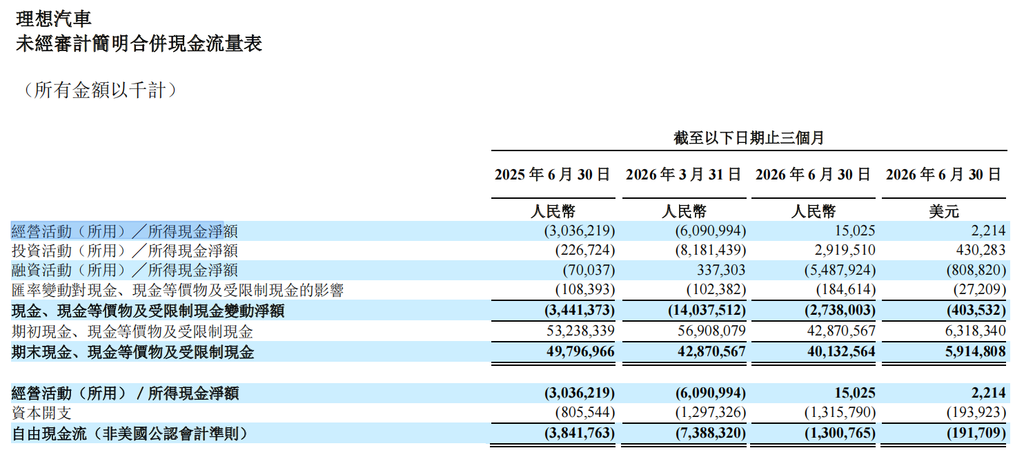This screenshot has width=1024, height=457.
Task: Click the company name 理想汽車
Action: [x=54, y=18]
